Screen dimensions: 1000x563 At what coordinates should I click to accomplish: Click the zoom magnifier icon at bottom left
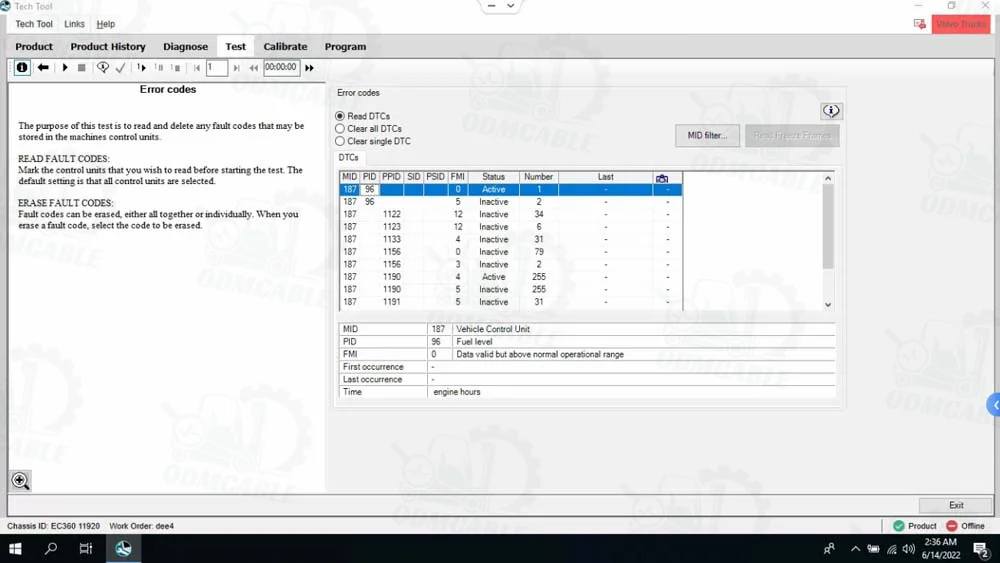[20, 481]
